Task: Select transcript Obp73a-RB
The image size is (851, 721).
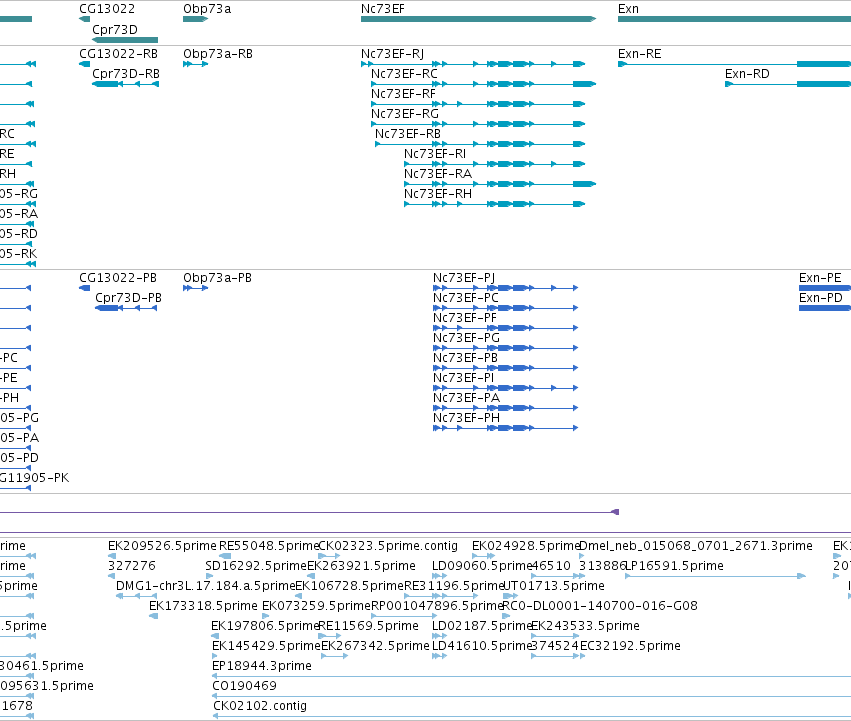Action: point(218,54)
